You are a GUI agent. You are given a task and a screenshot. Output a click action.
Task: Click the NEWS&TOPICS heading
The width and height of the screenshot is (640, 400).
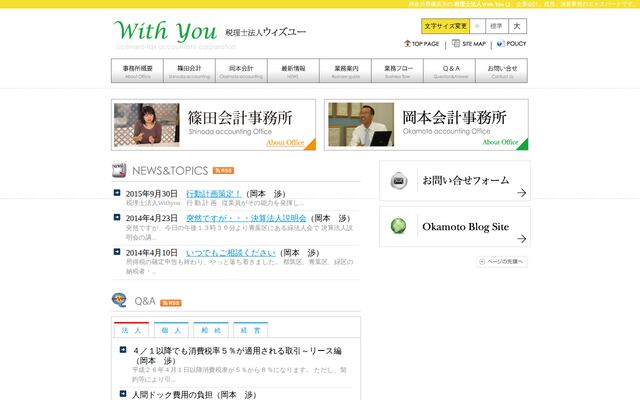(x=170, y=171)
